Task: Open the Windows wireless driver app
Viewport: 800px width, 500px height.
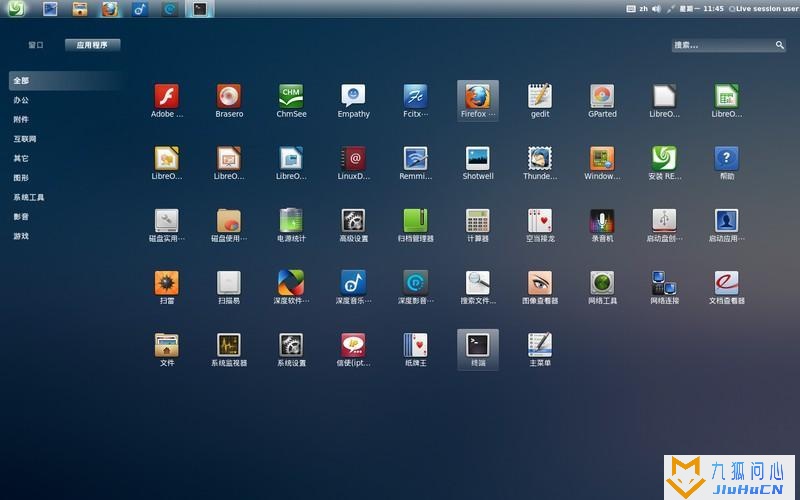Action: [x=603, y=163]
